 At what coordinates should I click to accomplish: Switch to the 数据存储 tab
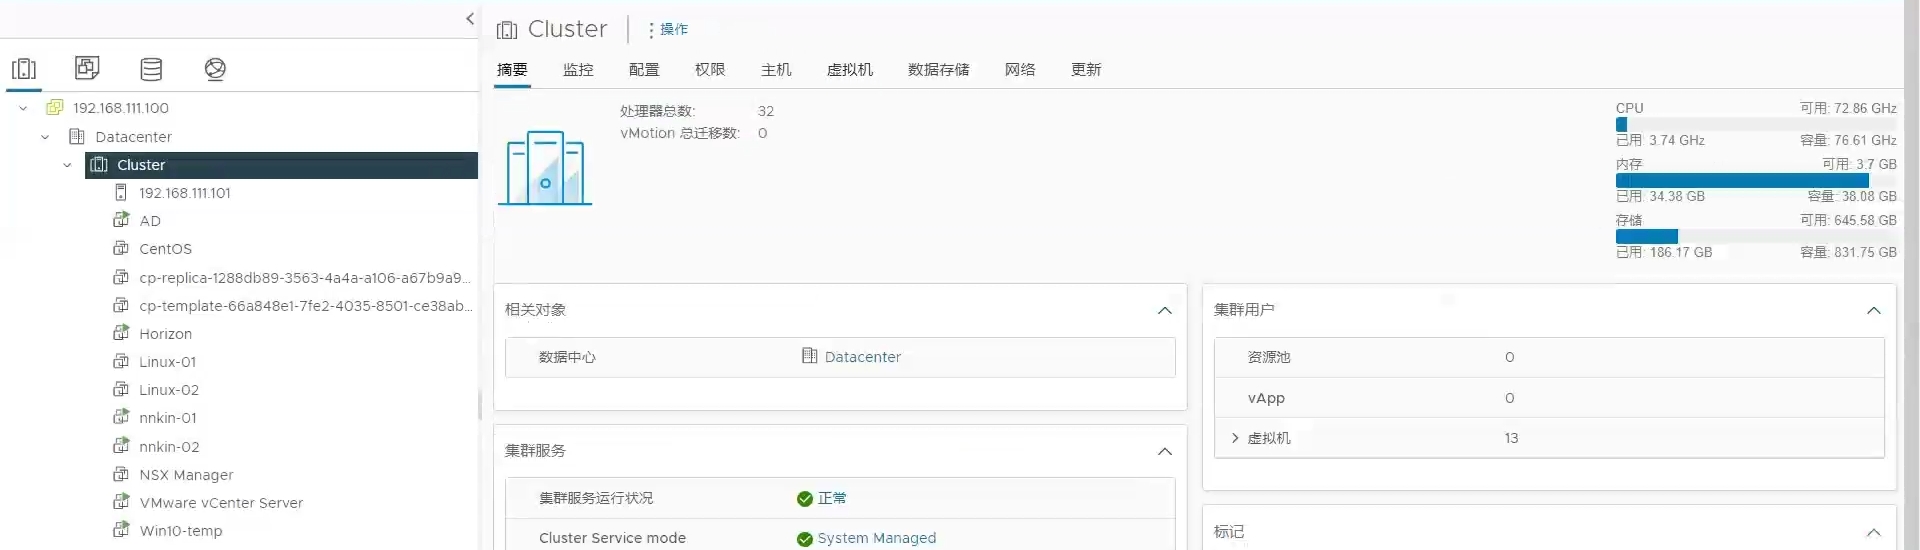(938, 70)
